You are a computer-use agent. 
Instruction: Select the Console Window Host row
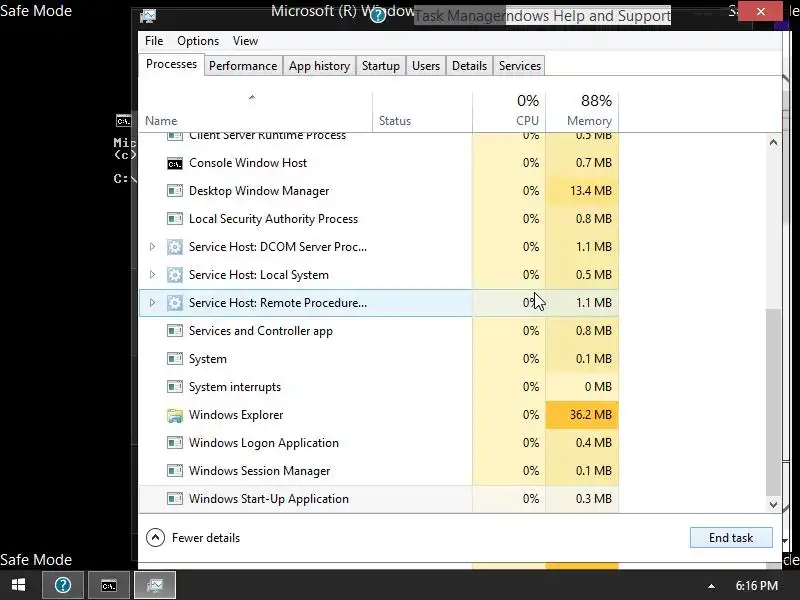[x=379, y=163]
